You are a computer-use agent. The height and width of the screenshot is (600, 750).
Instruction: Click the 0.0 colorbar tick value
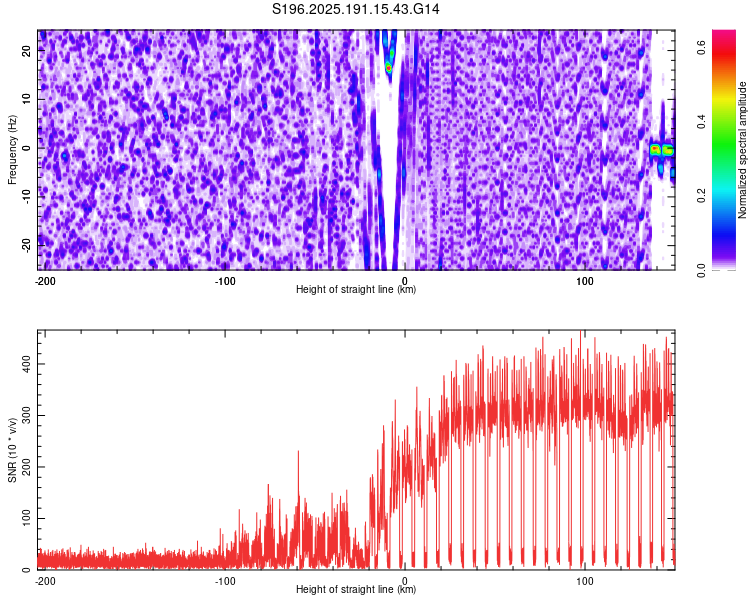[701, 270]
